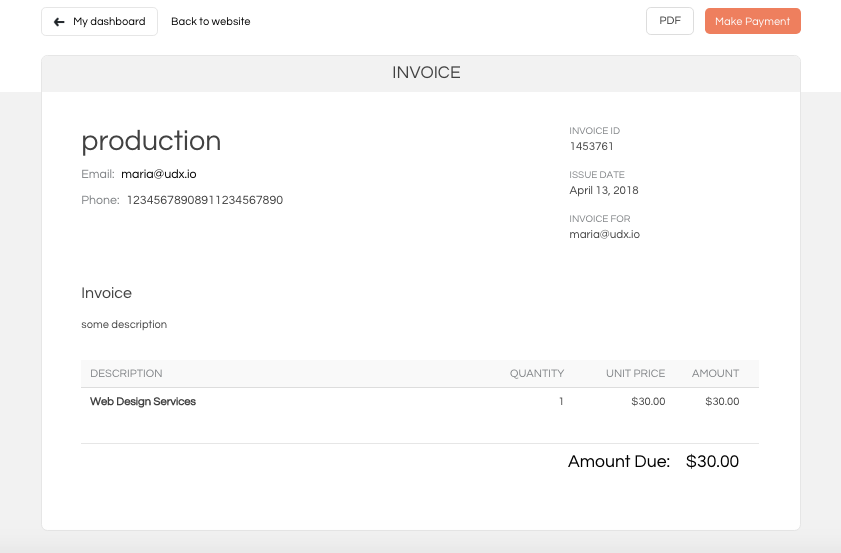
Task: Follow the Back to website link
Action: [x=211, y=21]
